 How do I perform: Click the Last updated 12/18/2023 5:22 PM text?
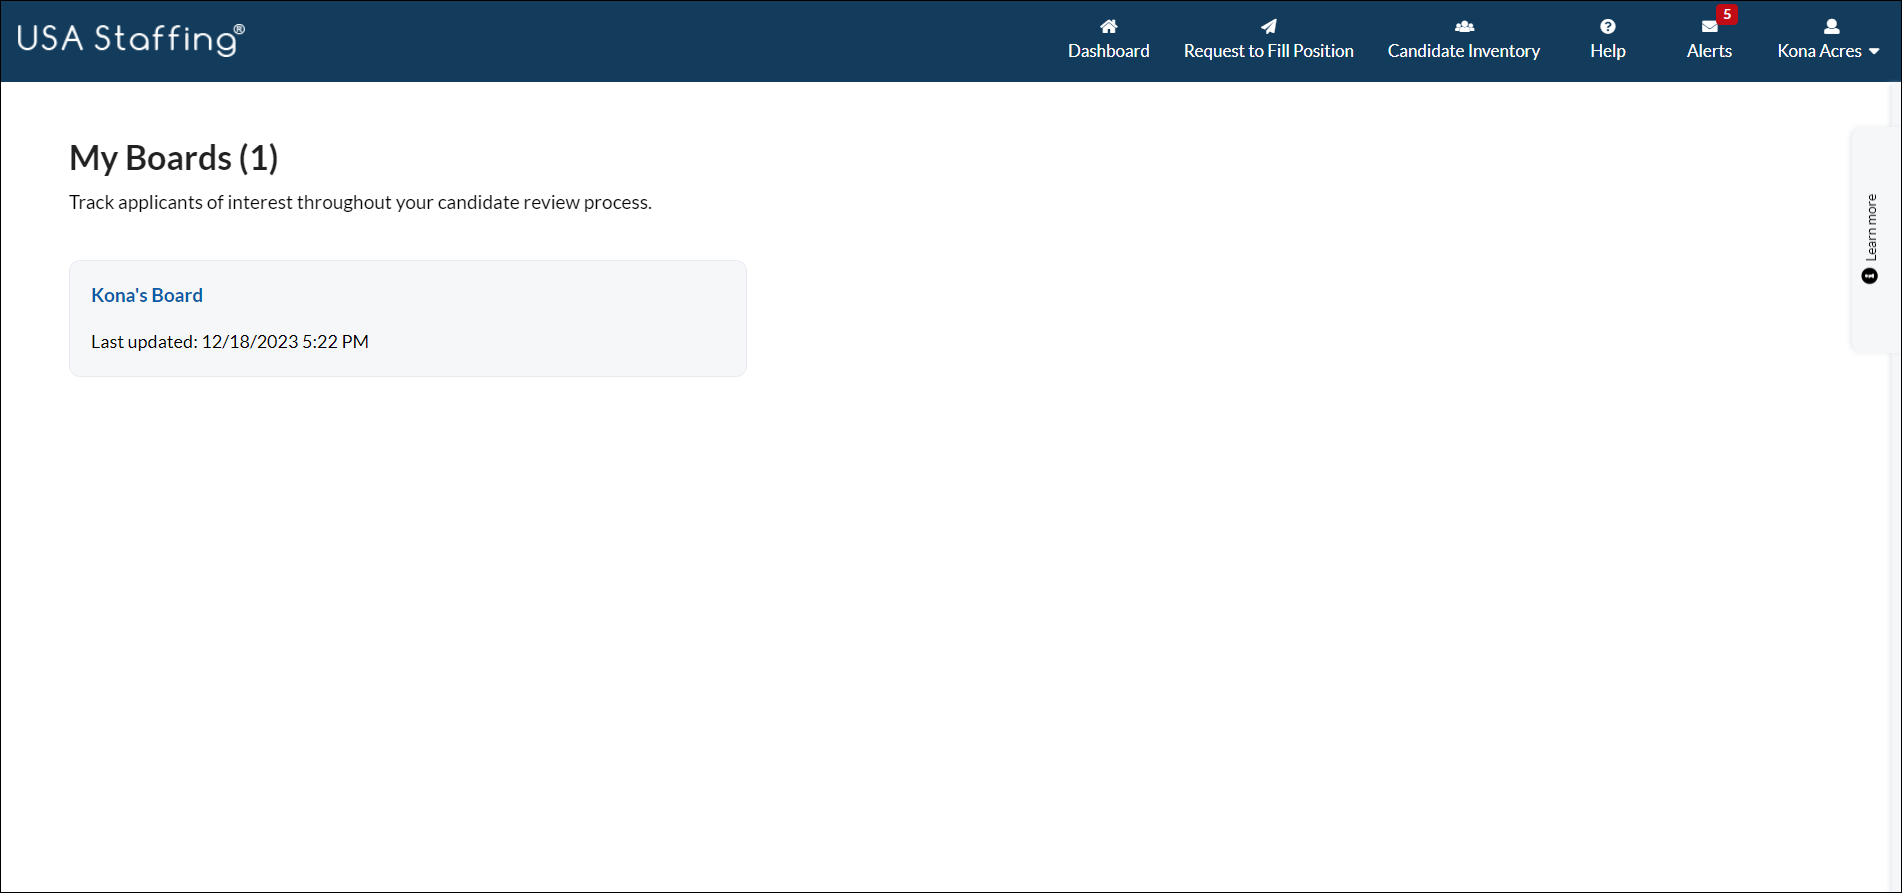[x=230, y=342]
